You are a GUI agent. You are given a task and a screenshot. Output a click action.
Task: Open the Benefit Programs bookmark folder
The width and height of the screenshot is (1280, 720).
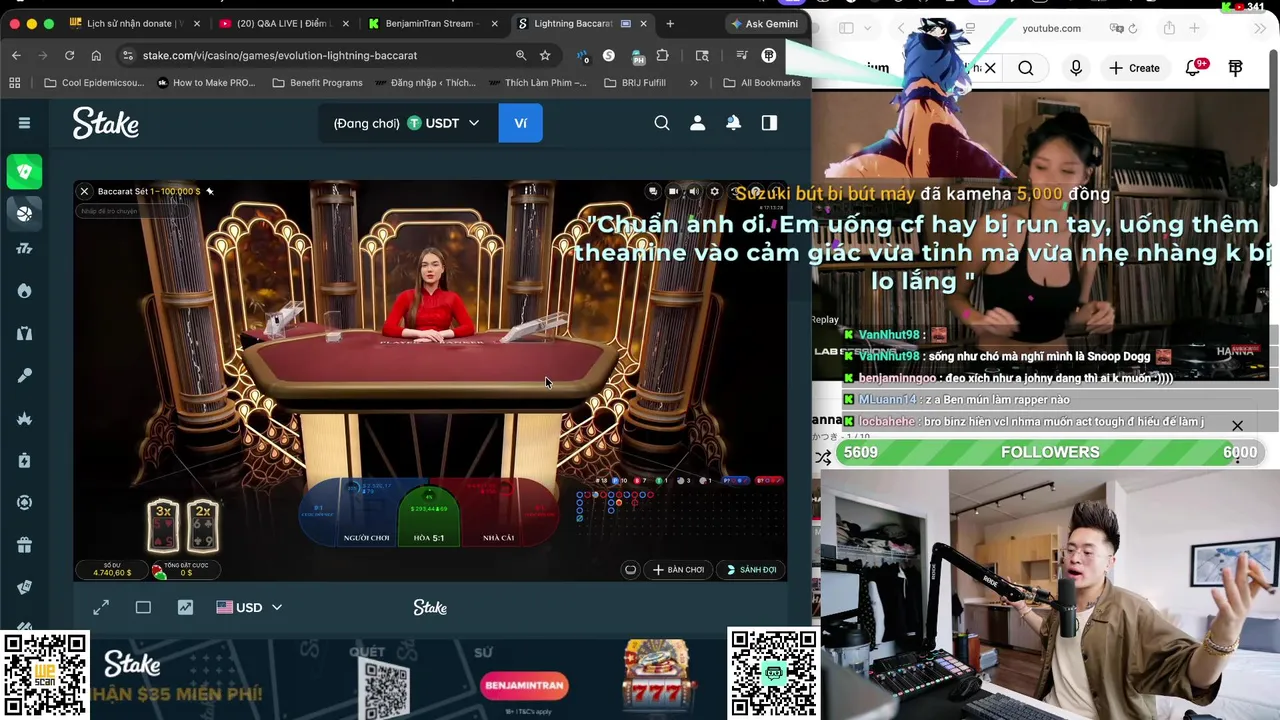317,83
